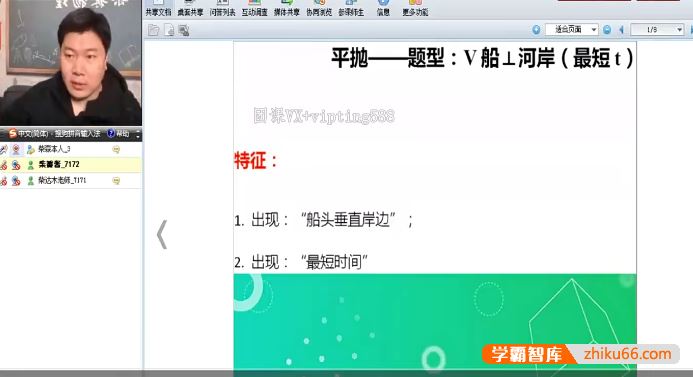This screenshot has height=377, width=693.
Task: Open the 更多功能 more features menu
Action: tap(415, 9)
